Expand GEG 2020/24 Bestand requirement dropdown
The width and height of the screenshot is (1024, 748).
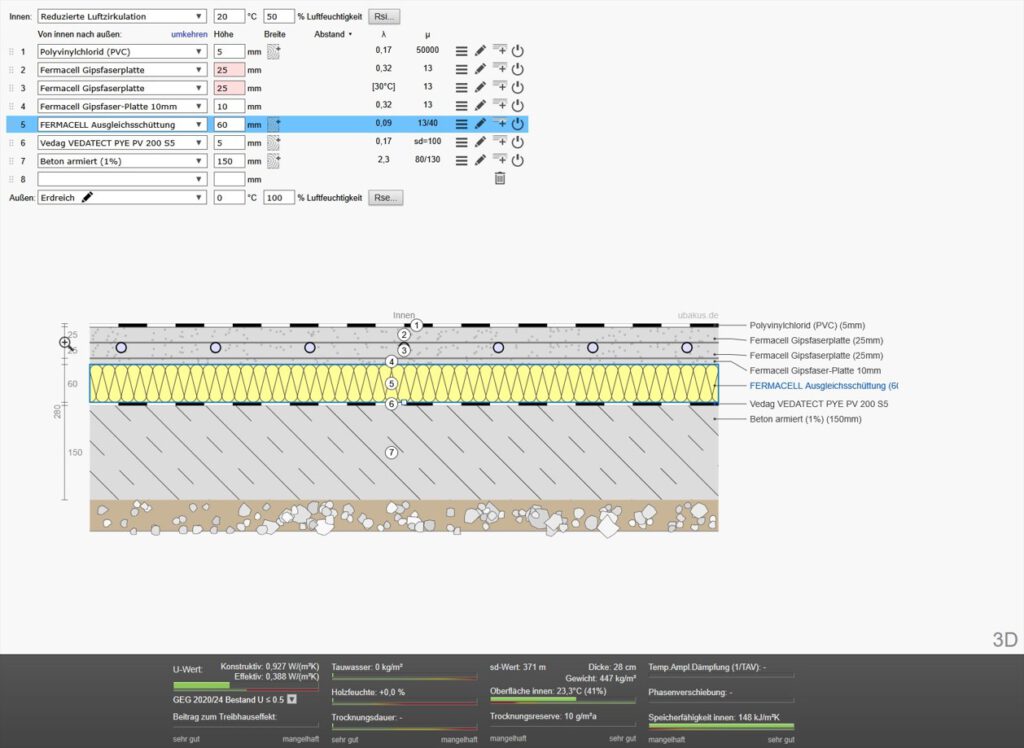(x=292, y=699)
